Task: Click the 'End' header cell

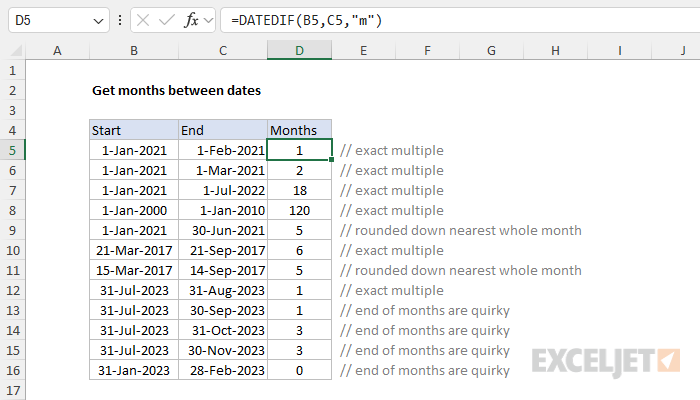Action: tap(223, 130)
